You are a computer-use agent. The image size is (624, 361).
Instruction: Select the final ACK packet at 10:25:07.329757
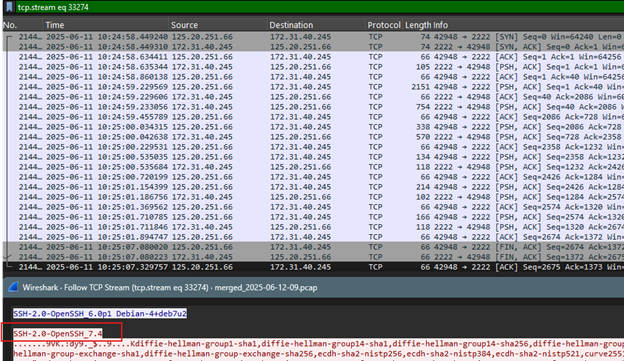pyautogui.click(x=313, y=267)
